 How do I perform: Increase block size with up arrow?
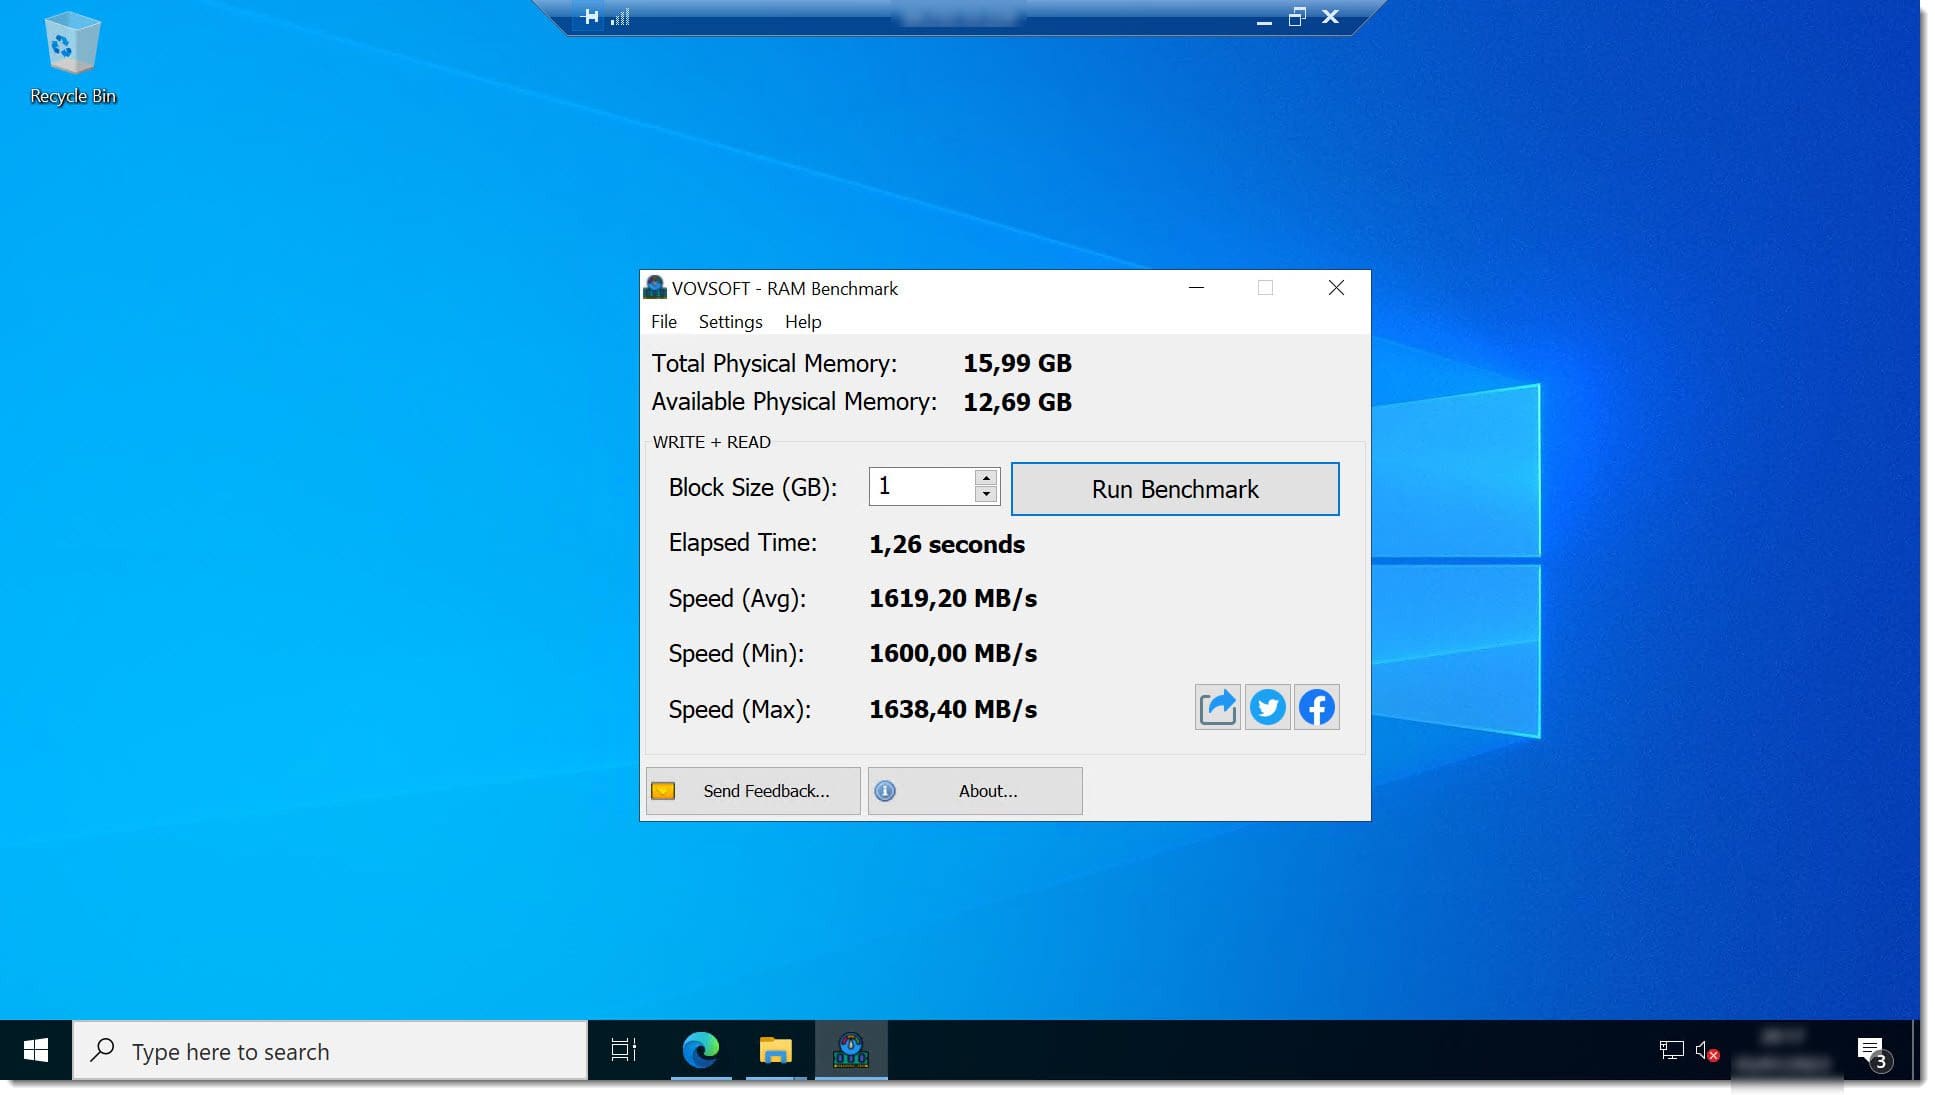tap(986, 478)
